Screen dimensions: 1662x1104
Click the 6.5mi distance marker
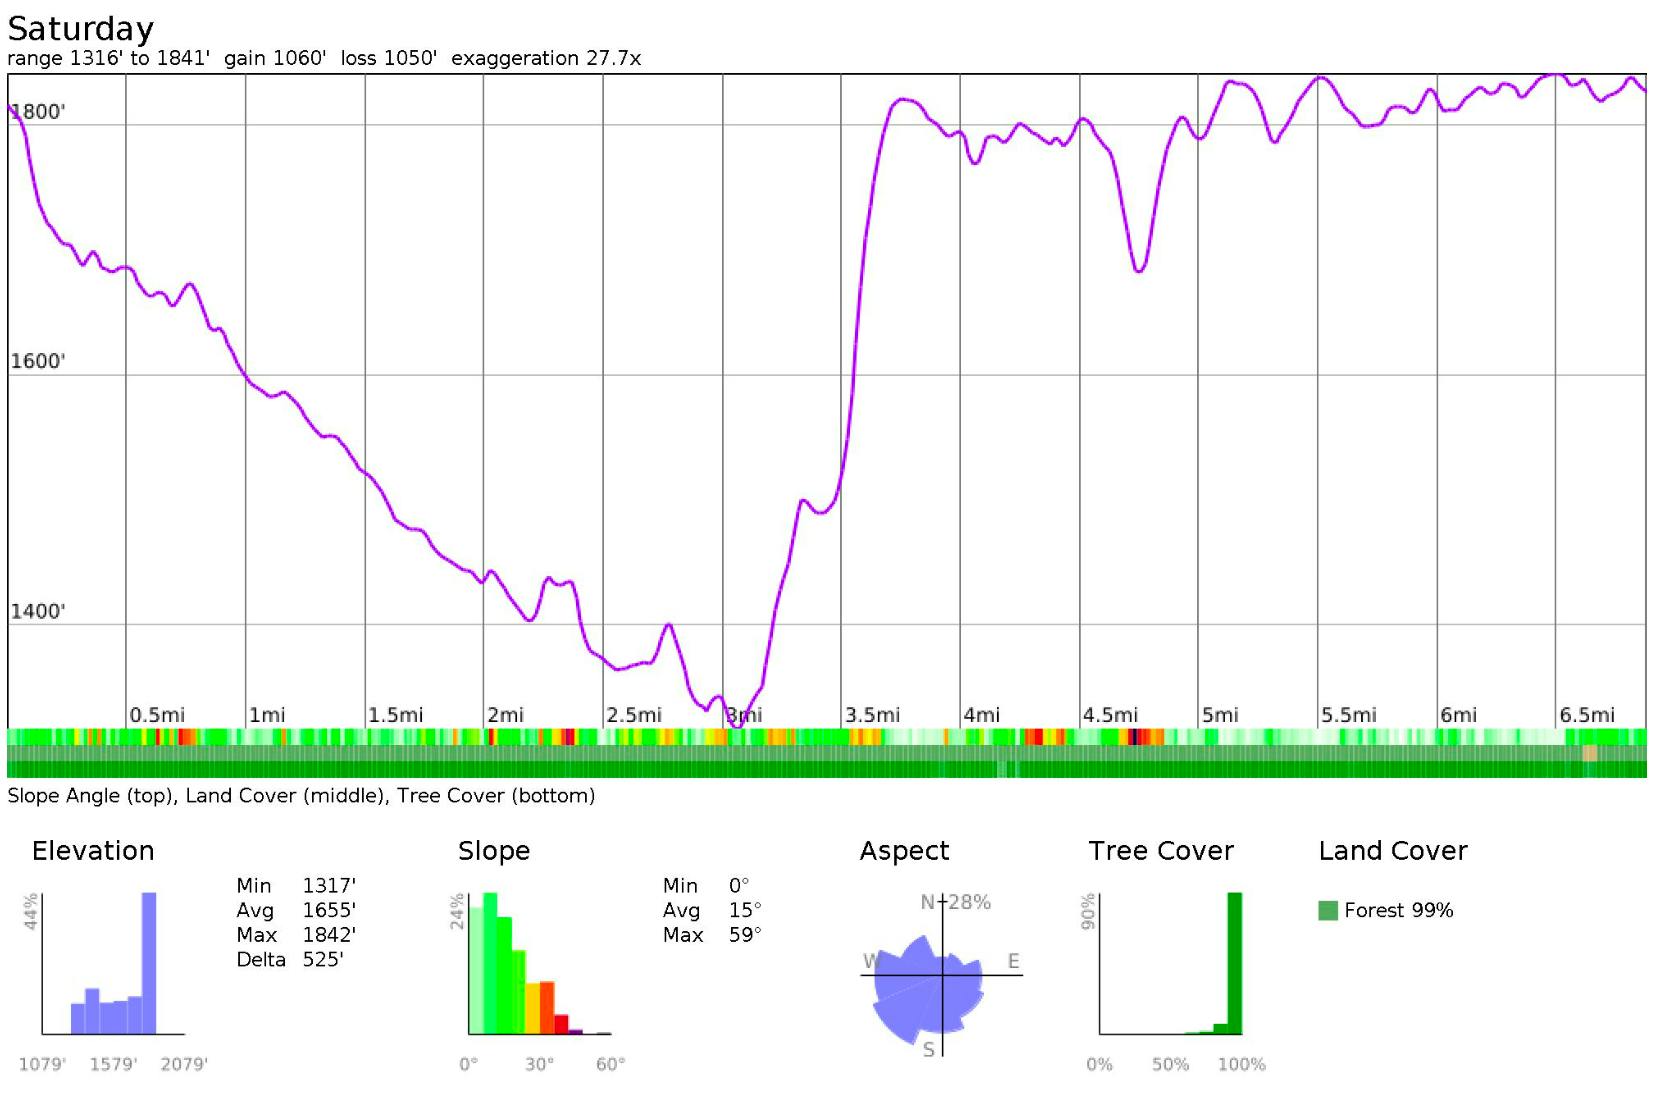1587,715
